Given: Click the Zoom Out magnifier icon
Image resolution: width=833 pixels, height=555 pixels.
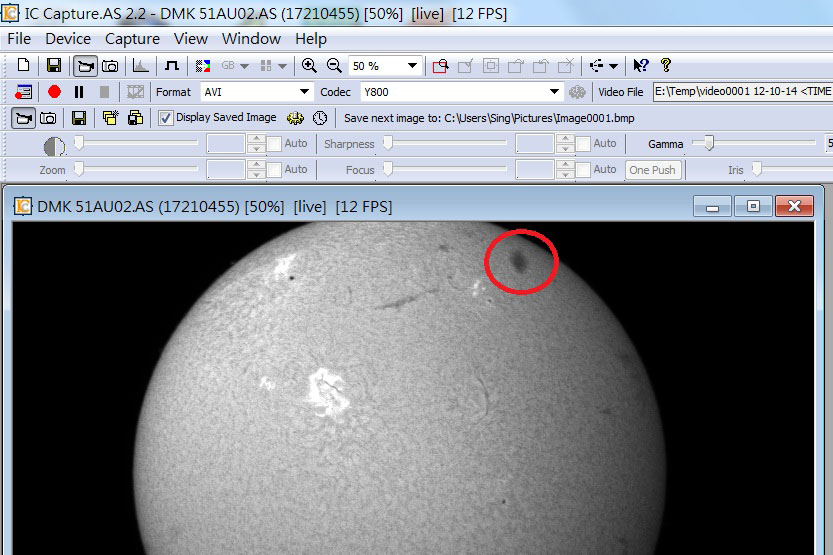Looking at the screenshot, I should pyautogui.click(x=334, y=66).
